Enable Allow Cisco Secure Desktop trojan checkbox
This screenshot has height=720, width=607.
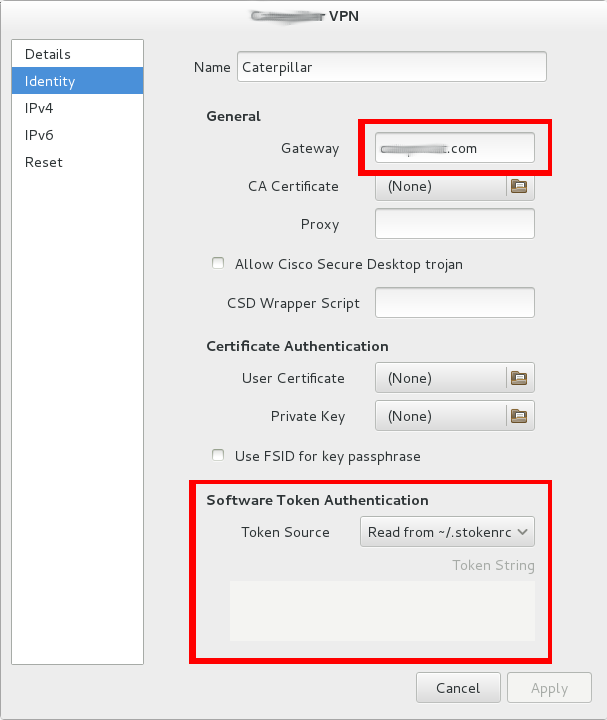point(218,263)
